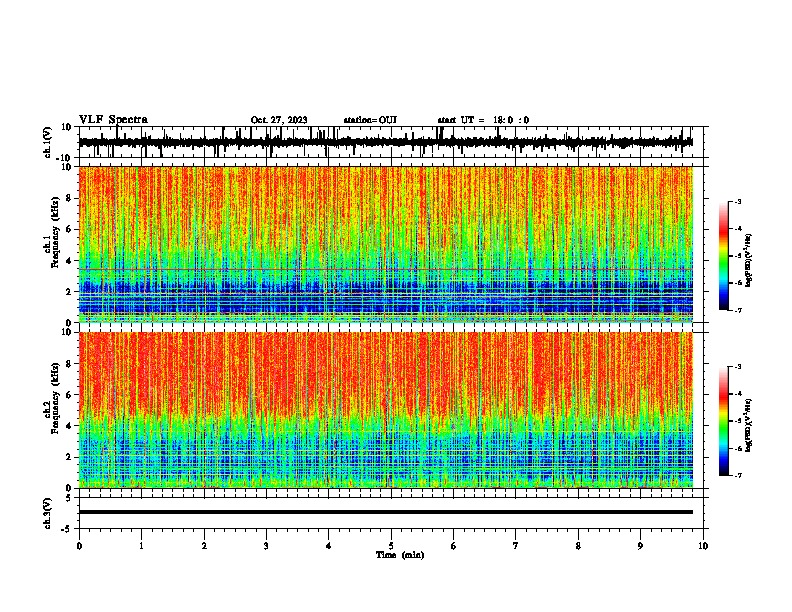Click the "8" kHz tick on ch.1 spectrogram
This screenshot has height=612, width=792.
[x=69, y=198]
